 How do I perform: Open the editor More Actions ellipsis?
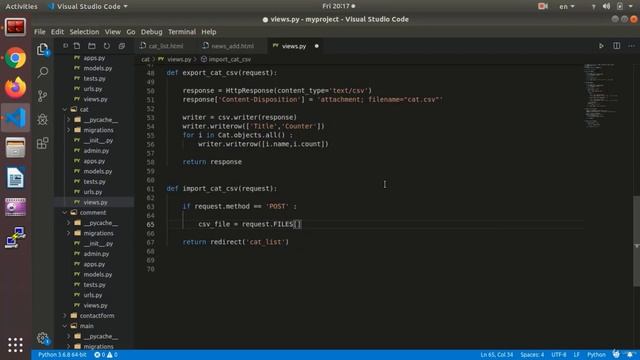(631, 46)
